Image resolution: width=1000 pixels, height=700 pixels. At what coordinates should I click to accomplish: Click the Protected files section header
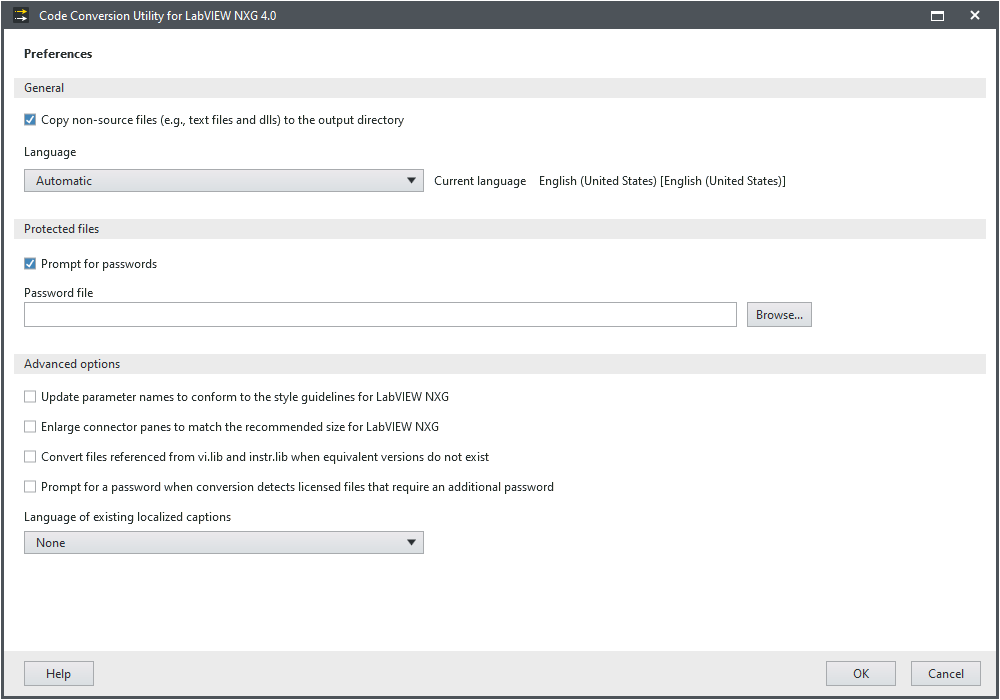(500, 229)
